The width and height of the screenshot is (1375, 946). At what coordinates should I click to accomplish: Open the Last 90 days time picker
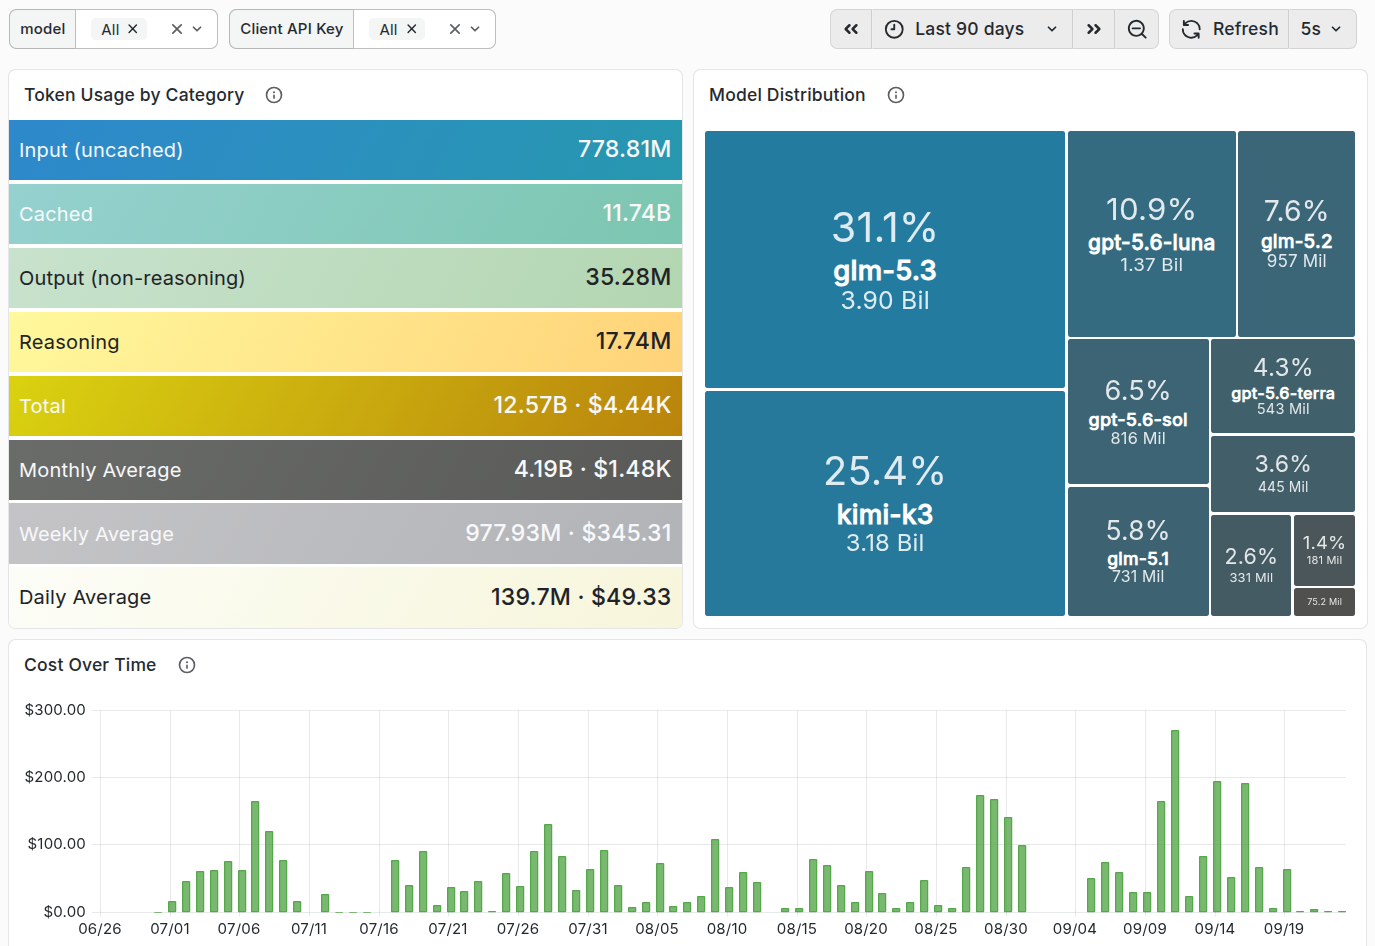pyautogui.click(x=971, y=29)
